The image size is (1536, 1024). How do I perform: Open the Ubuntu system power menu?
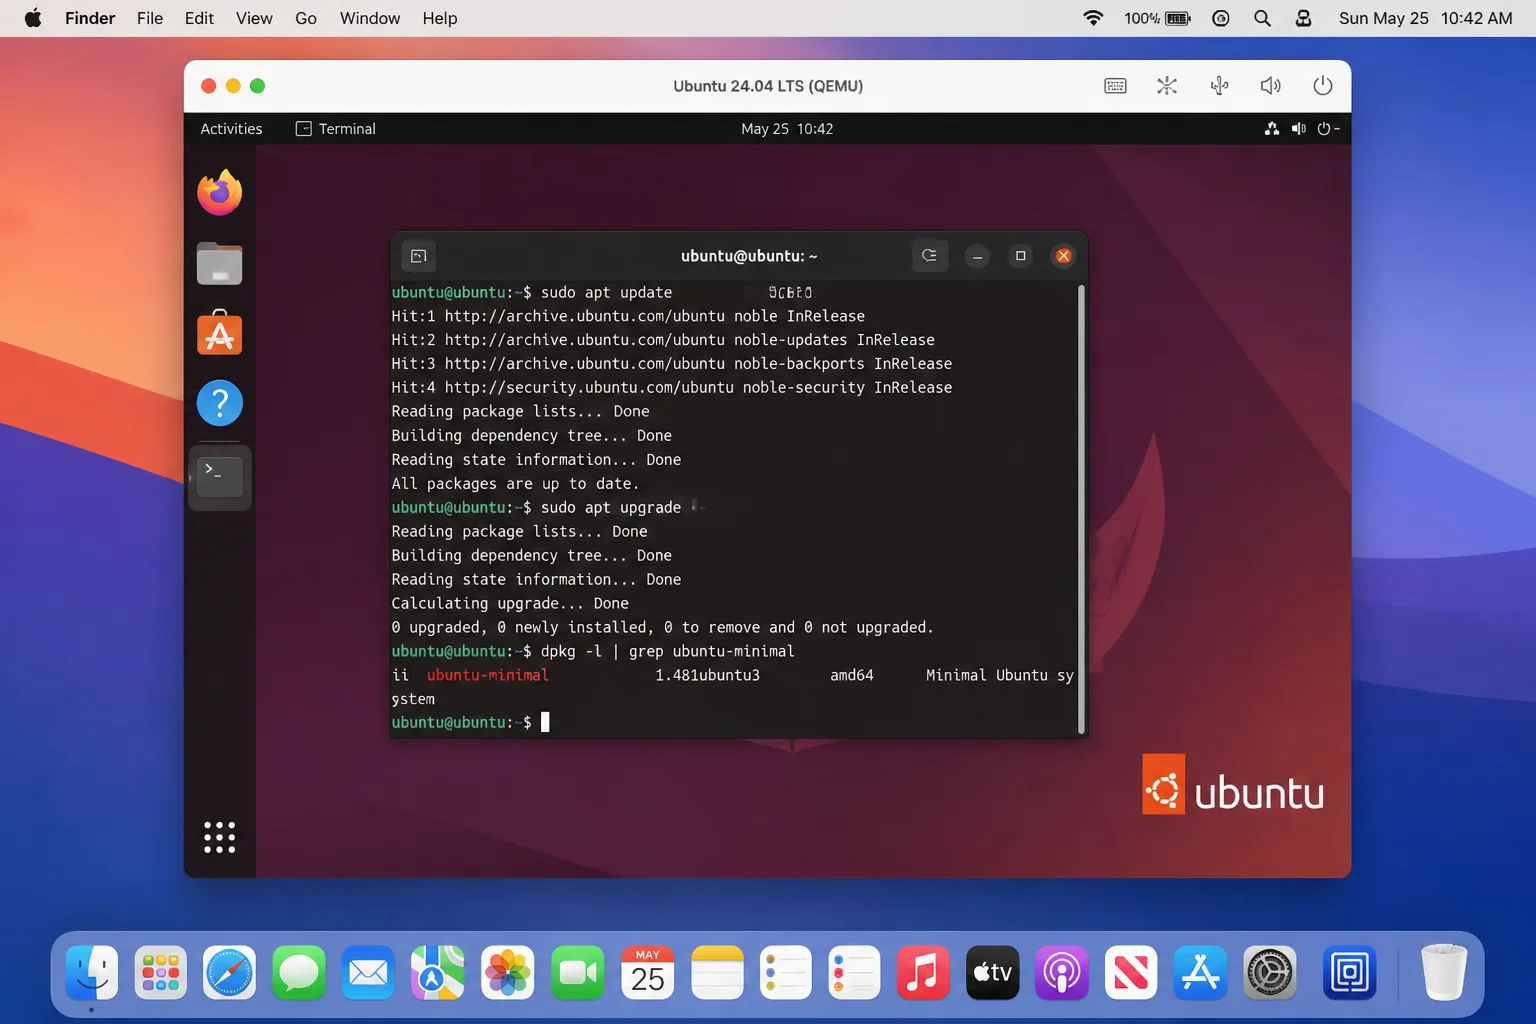coord(1328,129)
